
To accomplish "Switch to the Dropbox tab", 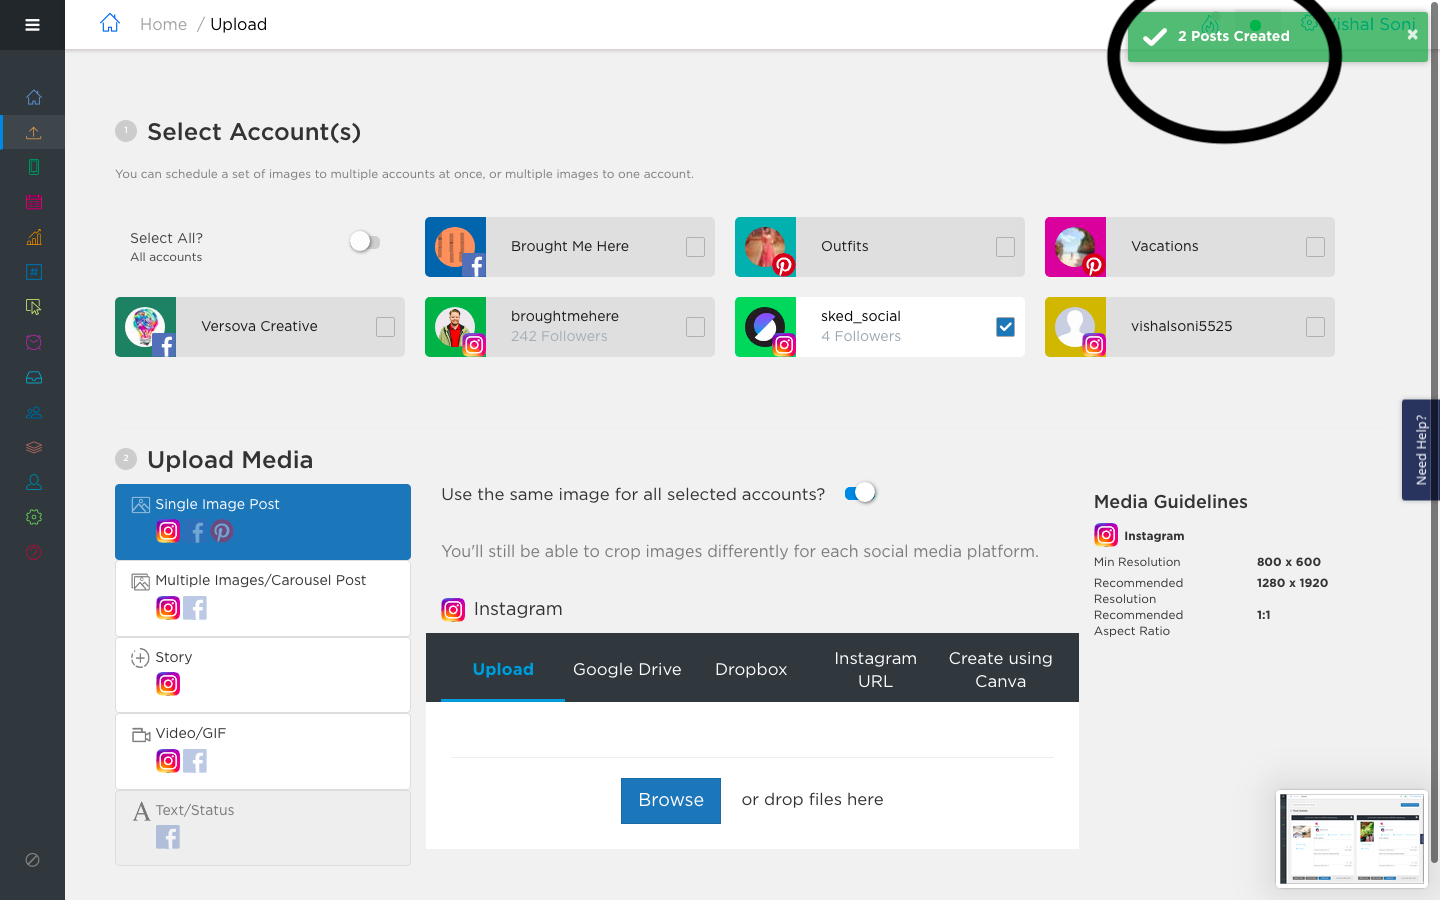I will [x=751, y=669].
